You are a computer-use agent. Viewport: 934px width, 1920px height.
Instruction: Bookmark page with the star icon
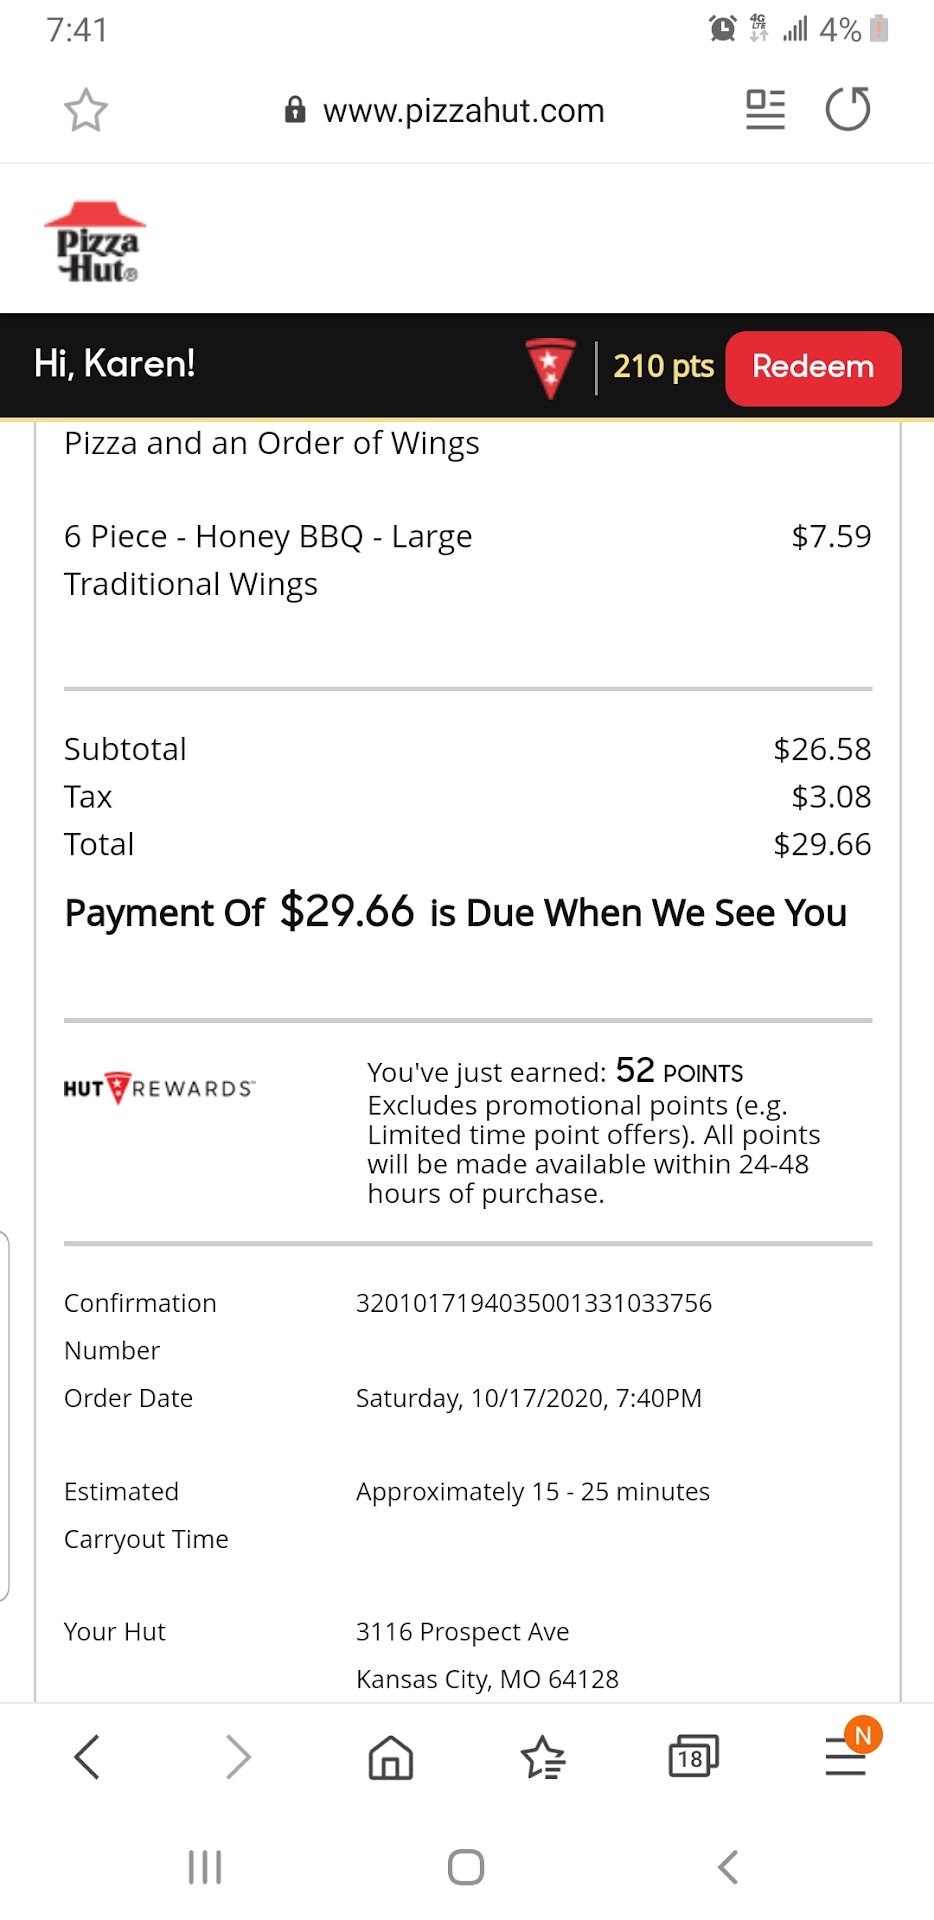tap(86, 110)
